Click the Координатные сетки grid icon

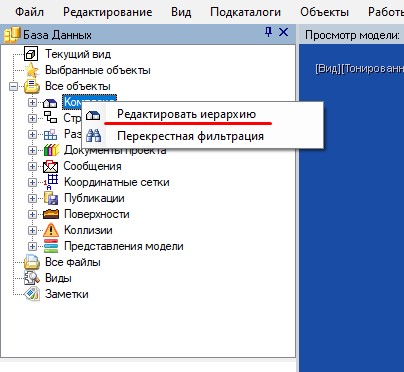(51, 182)
